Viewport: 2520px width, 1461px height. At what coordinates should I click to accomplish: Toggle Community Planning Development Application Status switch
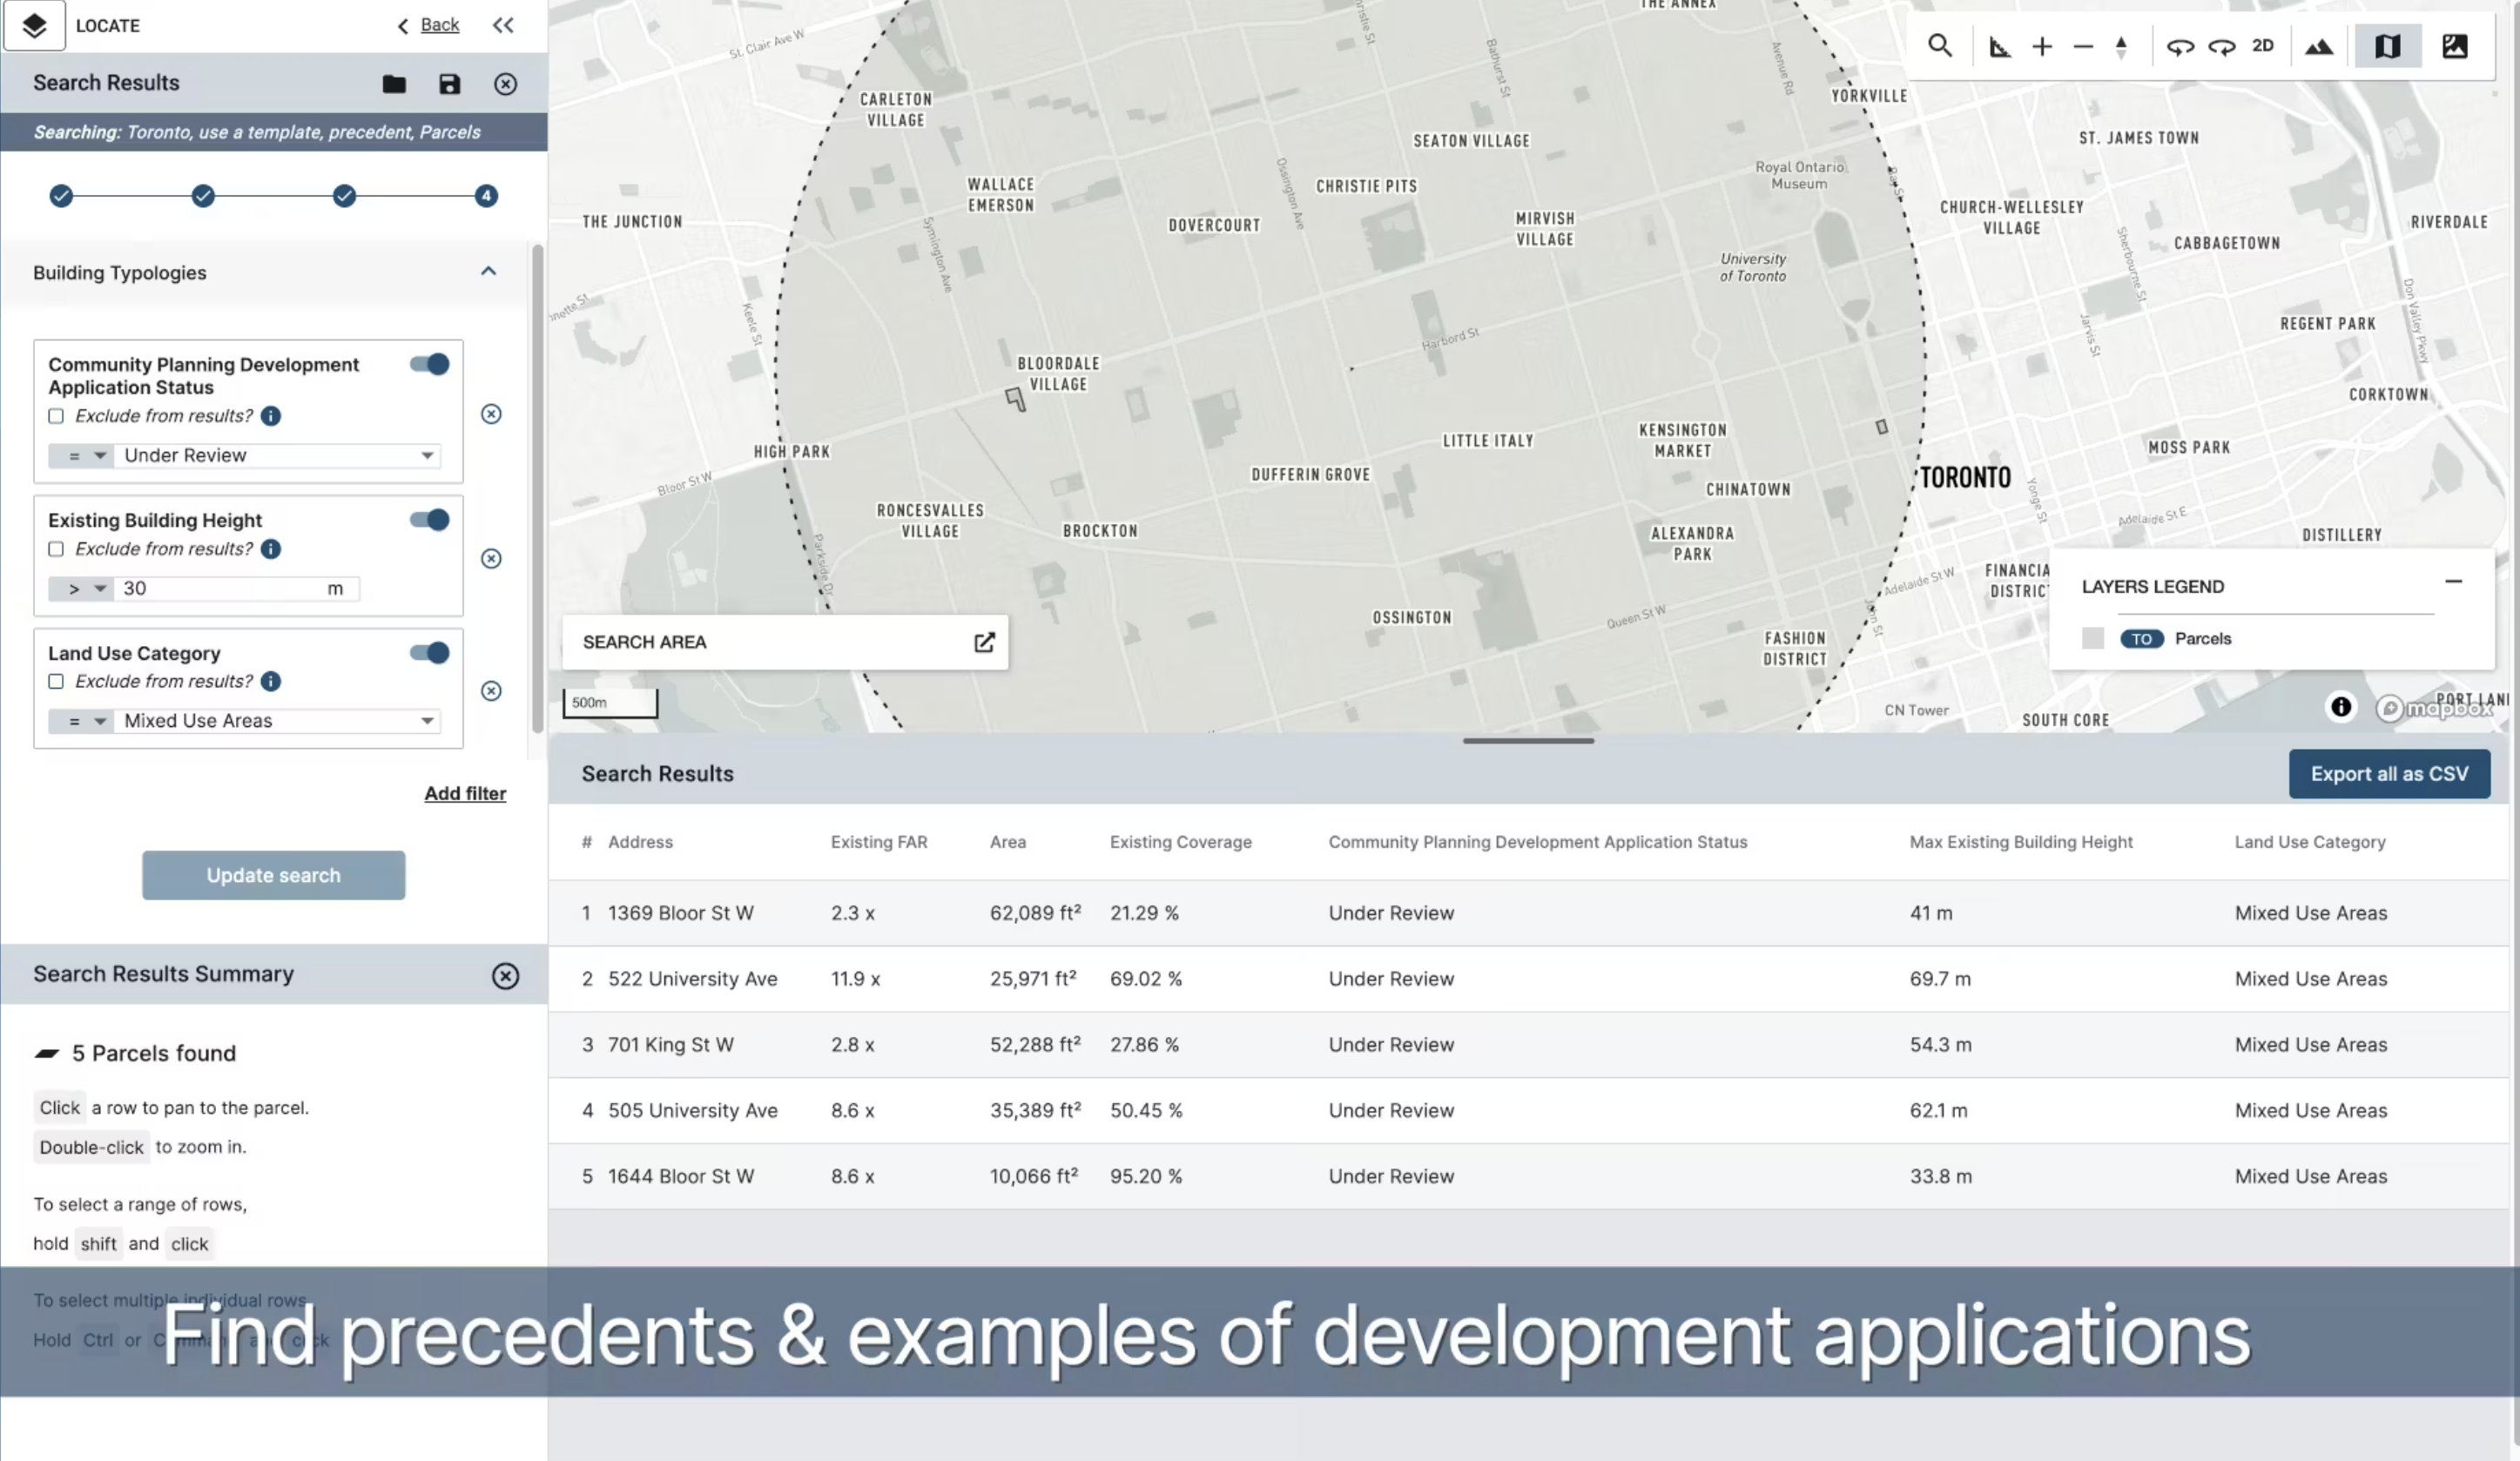point(430,364)
